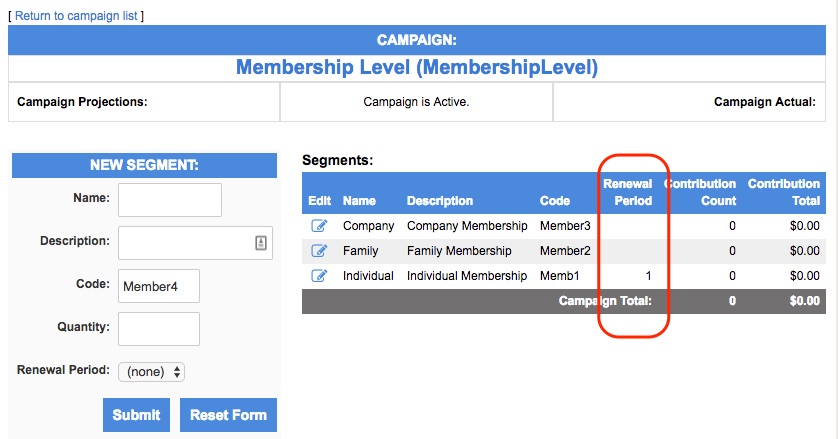Click the Name column header in Segments
Viewport: 838px width, 439px height.
pyautogui.click(x=359, y=201)
